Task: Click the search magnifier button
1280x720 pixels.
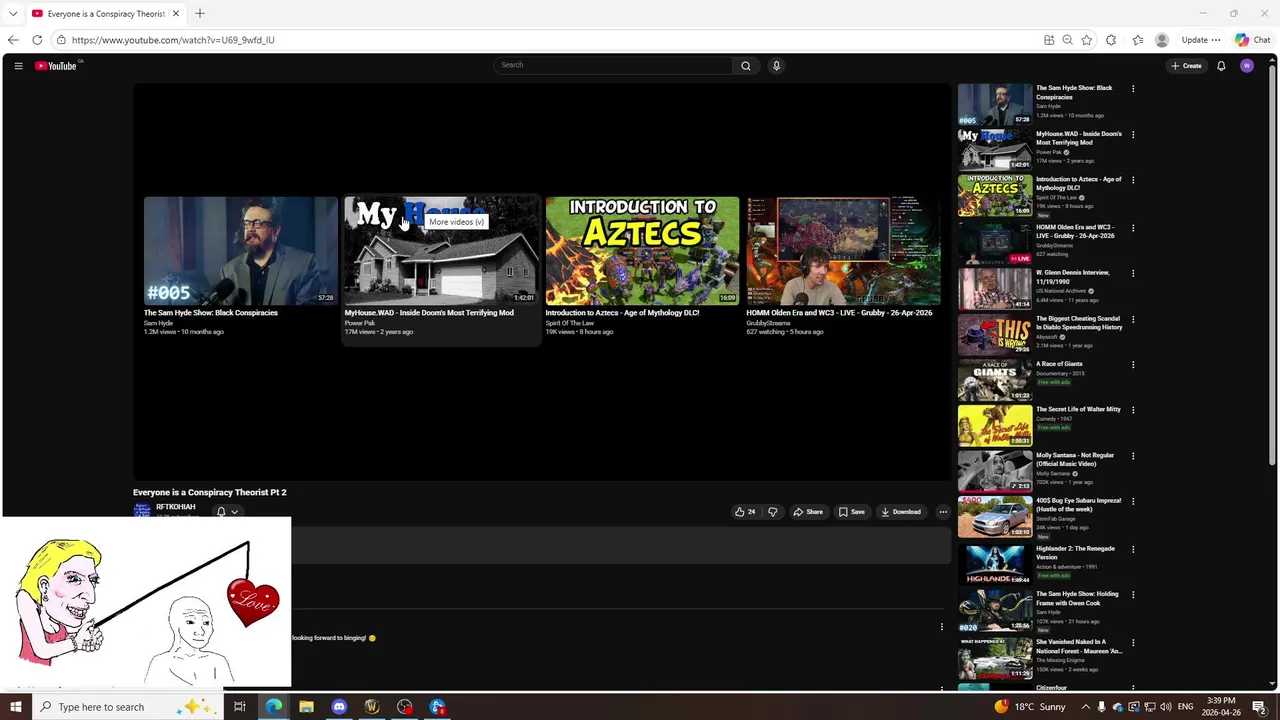Action: 745,66
